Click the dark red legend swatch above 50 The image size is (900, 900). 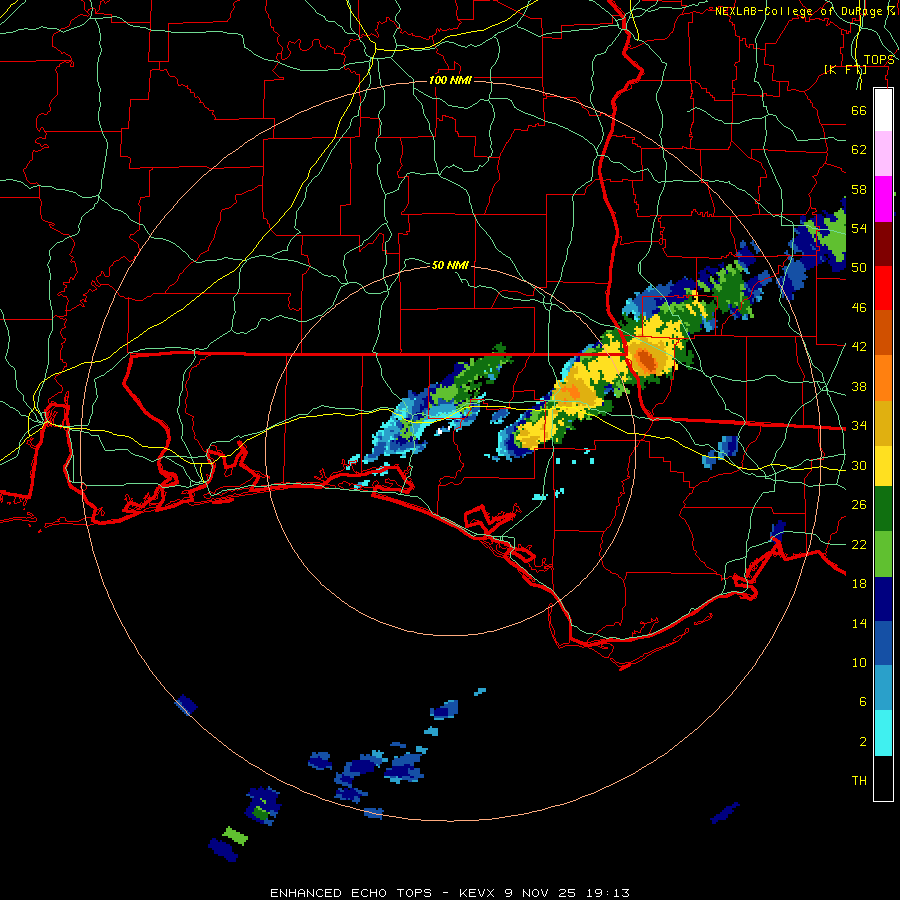(x=883, y=245)
